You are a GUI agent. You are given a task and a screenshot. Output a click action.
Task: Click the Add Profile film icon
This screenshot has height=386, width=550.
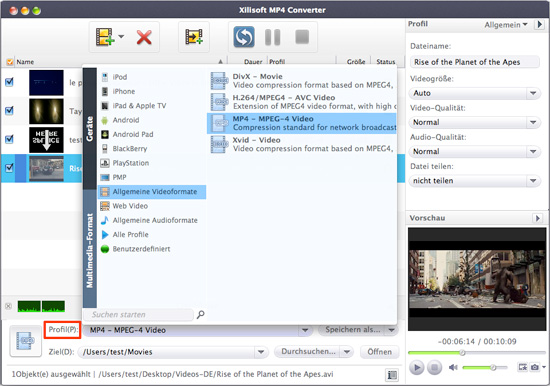[194, 36]
